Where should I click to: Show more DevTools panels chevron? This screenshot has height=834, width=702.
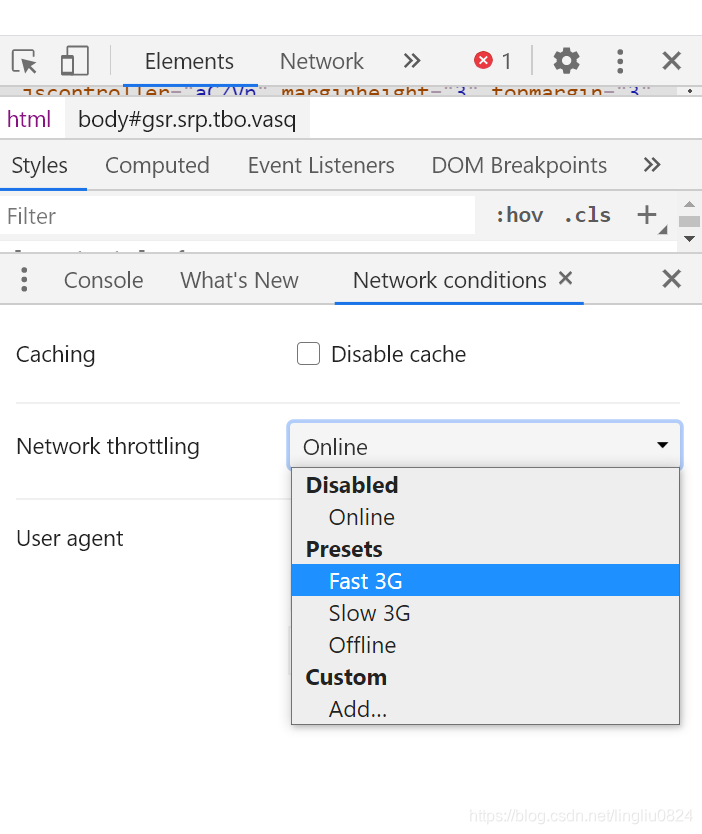pos(412,61)
